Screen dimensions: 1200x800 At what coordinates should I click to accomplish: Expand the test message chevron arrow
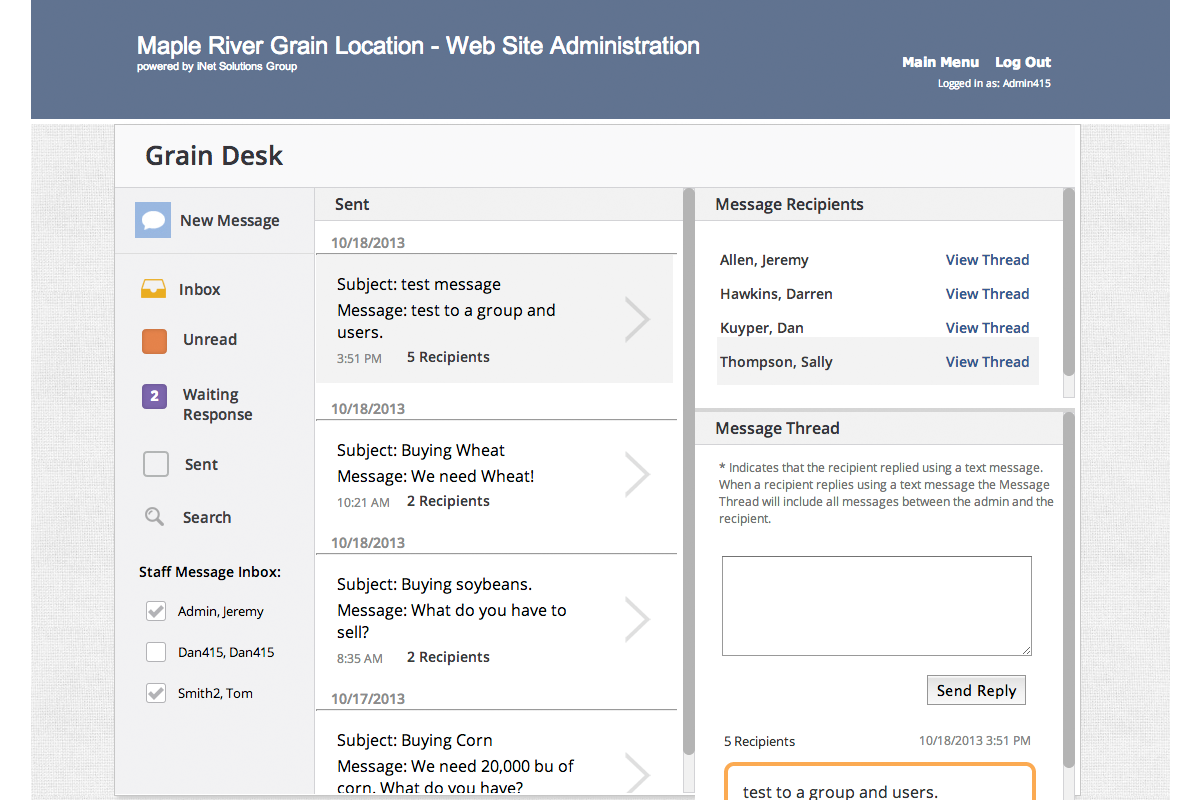tap(637, 320)
